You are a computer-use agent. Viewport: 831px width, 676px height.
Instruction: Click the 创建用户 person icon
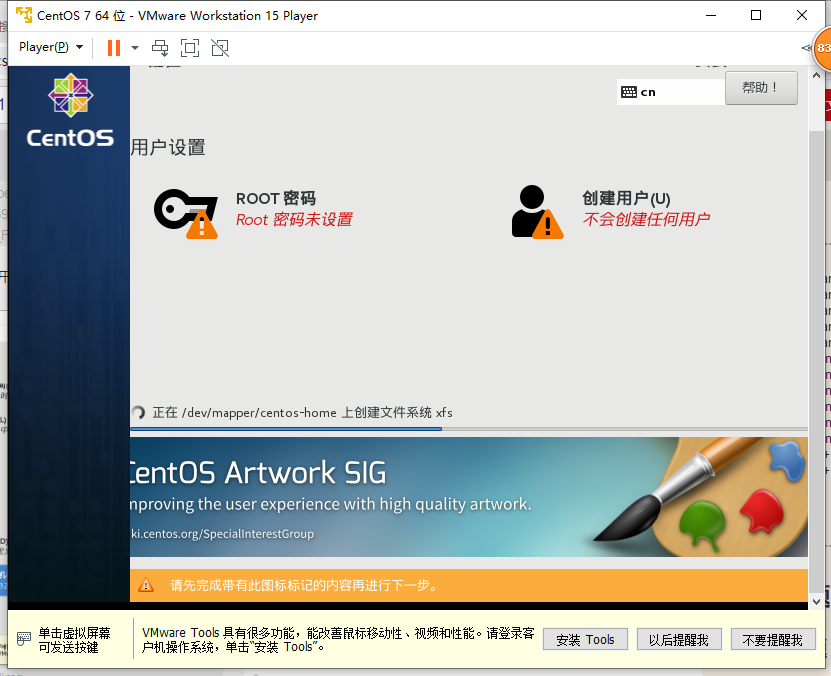point(537,212)
